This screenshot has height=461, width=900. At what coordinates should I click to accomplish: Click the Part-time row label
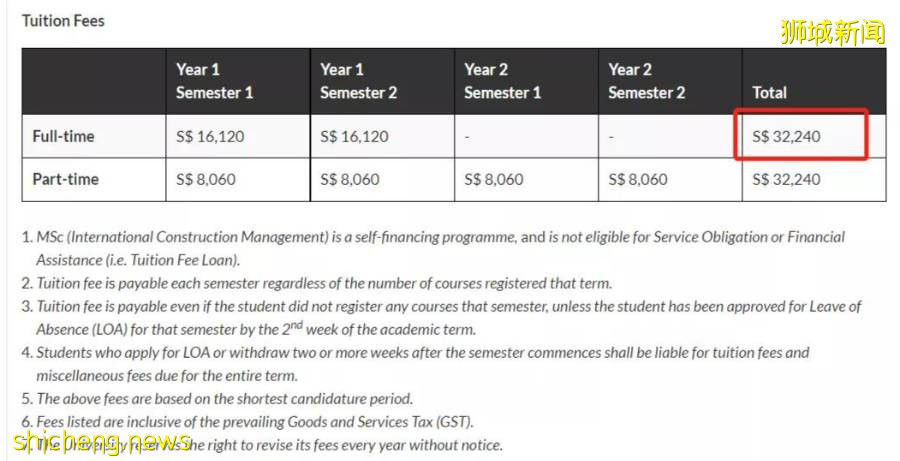point(65,179)
